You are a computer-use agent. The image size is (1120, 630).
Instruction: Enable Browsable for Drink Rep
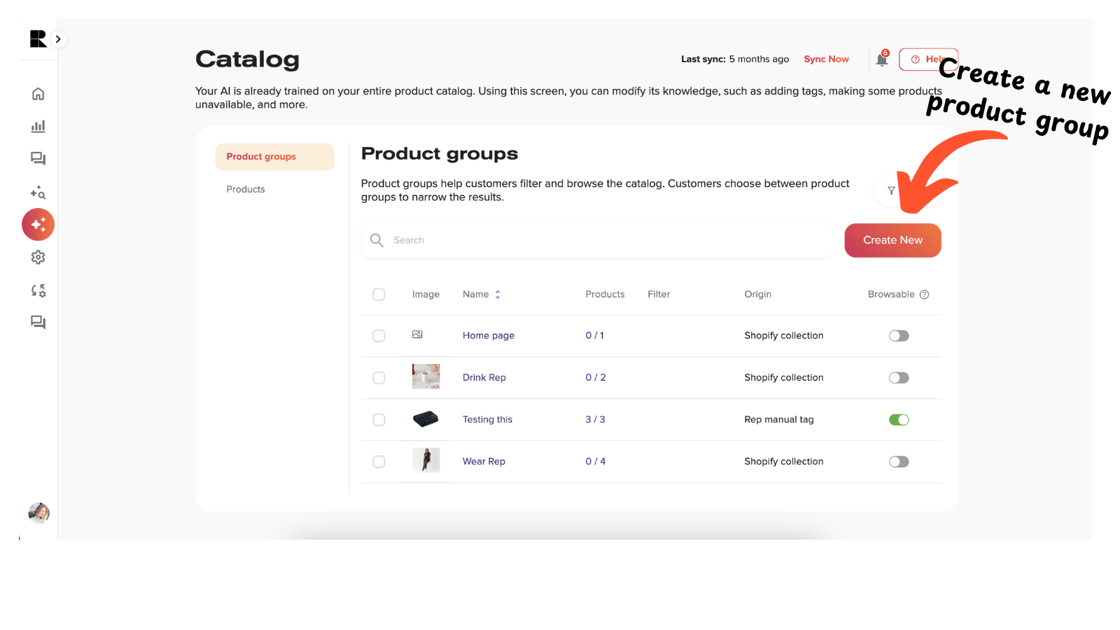[899, 378]
